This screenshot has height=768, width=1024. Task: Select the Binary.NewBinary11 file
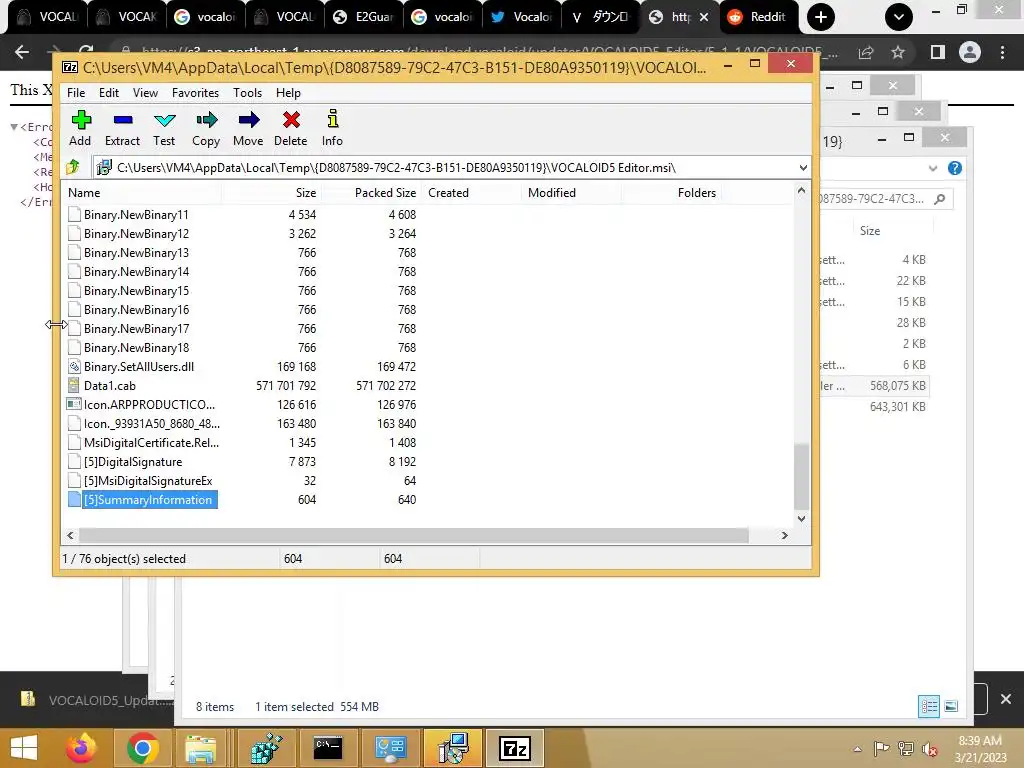[136, 215]
